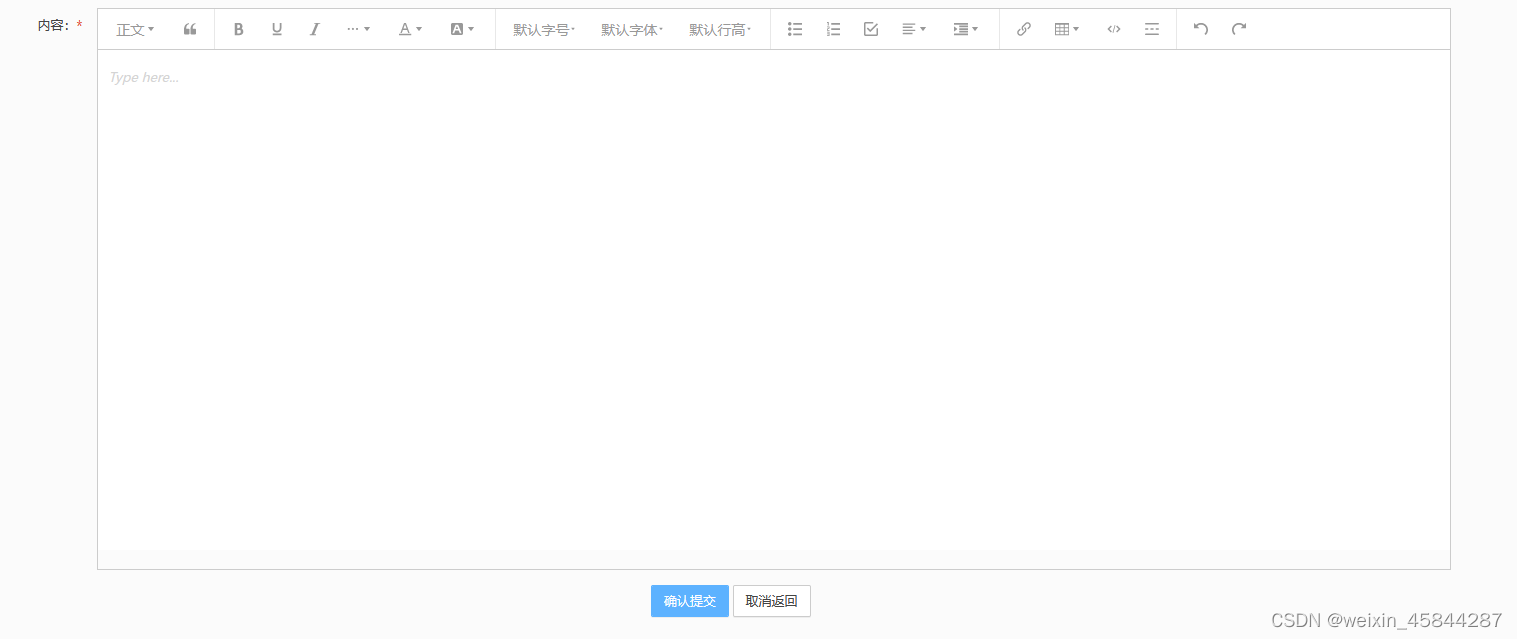The image size is (1517, 639).
Task: Redo the last edit
Action: 1238,29
